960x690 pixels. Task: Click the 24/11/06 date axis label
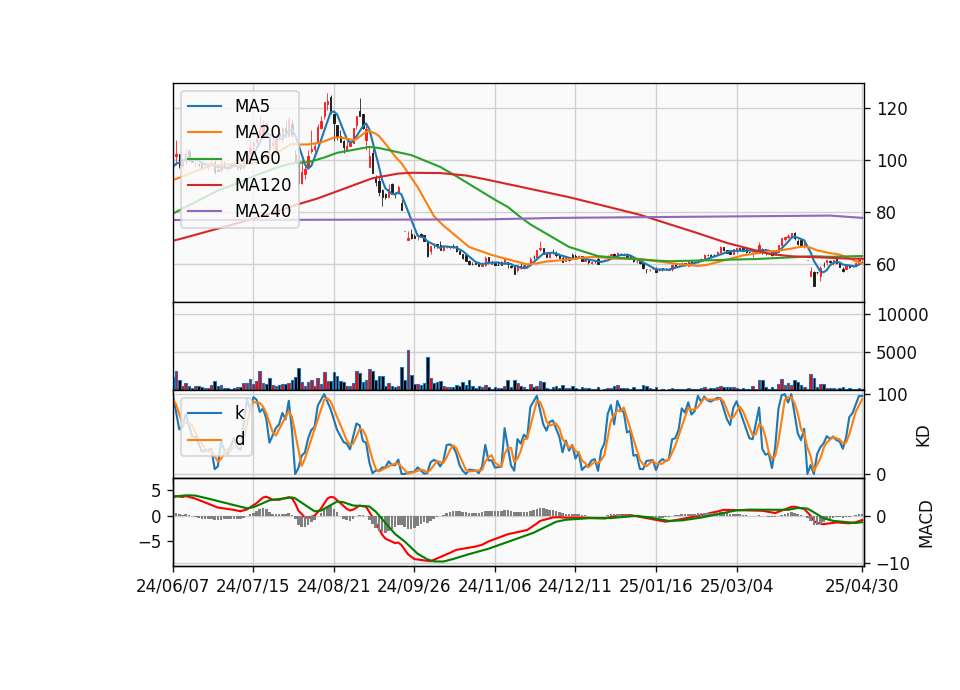[x=495, y=586]
